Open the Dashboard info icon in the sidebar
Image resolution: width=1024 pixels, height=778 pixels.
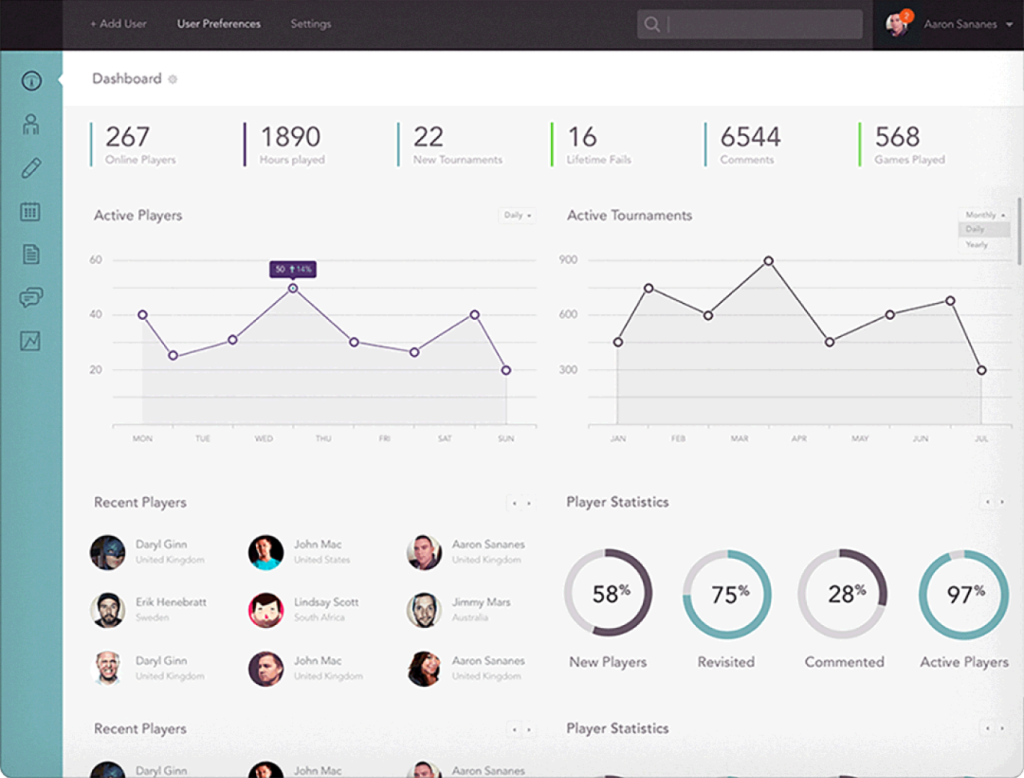tap(31, 81)
